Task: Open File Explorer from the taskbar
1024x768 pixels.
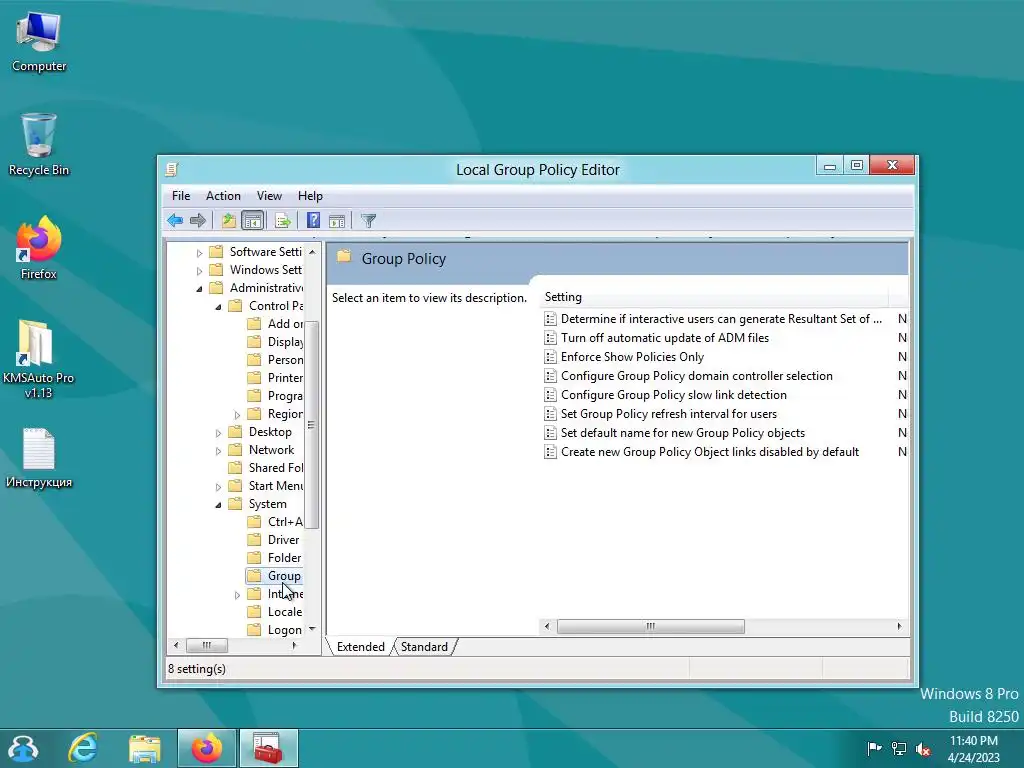Action: pyautogui.click(x=144, y=748)
